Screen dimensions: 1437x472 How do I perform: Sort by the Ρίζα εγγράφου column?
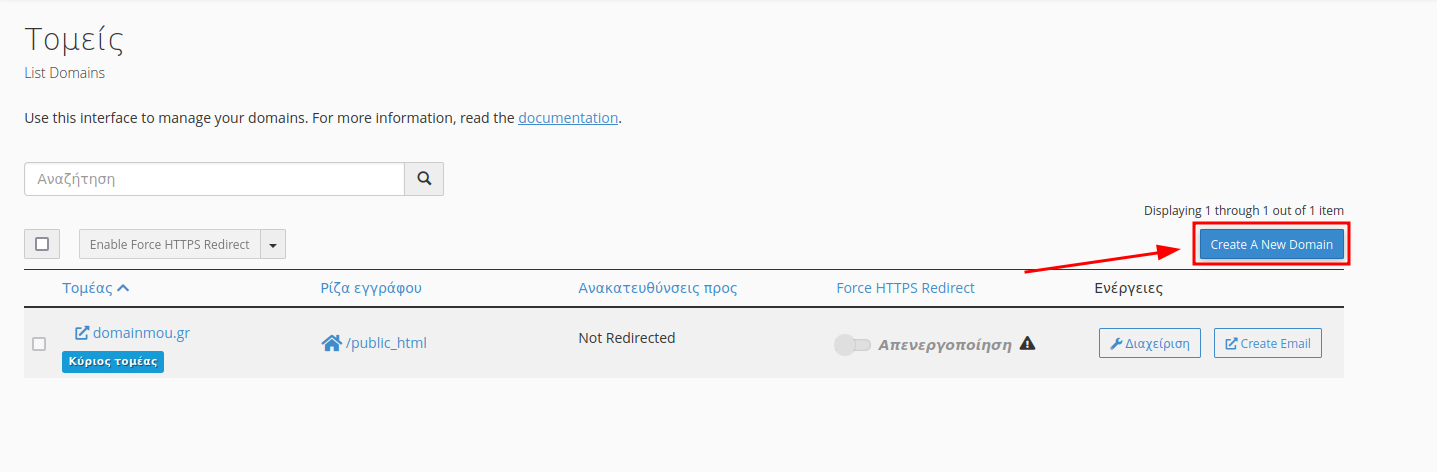tap(371, 288)
